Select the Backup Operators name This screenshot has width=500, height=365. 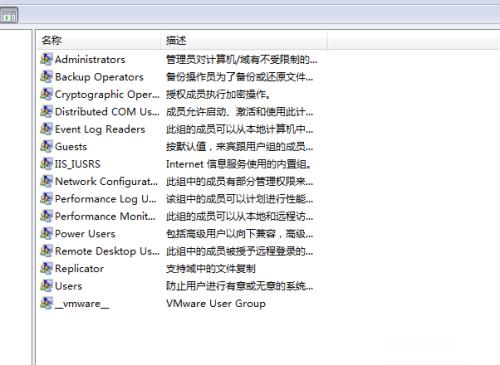click(99, 77)
